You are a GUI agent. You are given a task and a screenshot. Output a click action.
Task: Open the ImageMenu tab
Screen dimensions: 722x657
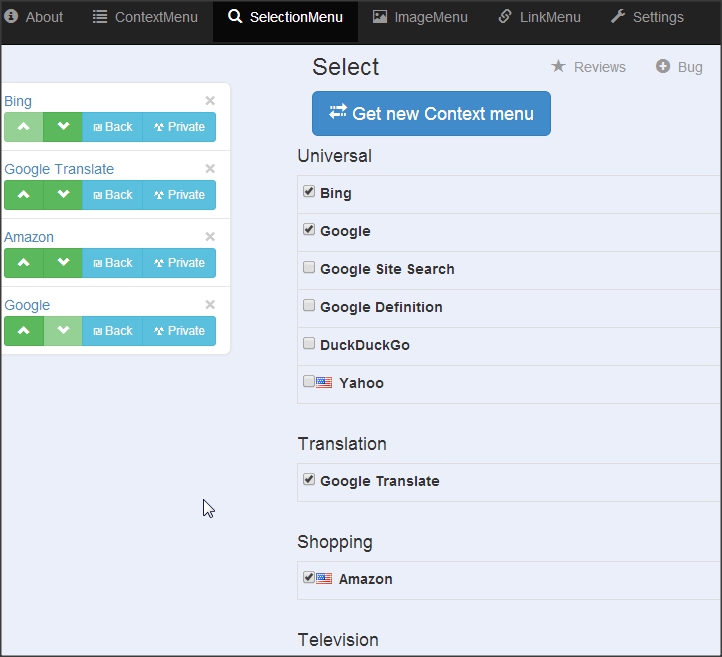tap(419, 17)
